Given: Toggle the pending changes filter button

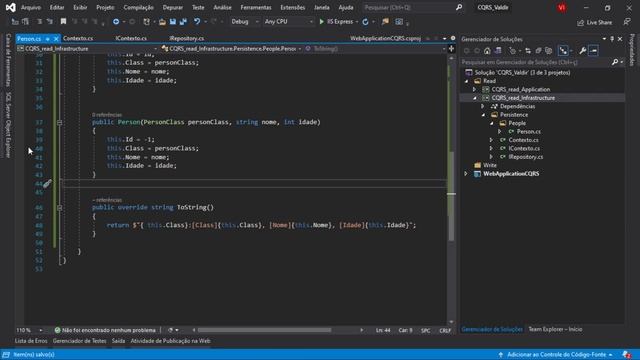Looking at the screenshot, I should point(513,51).
